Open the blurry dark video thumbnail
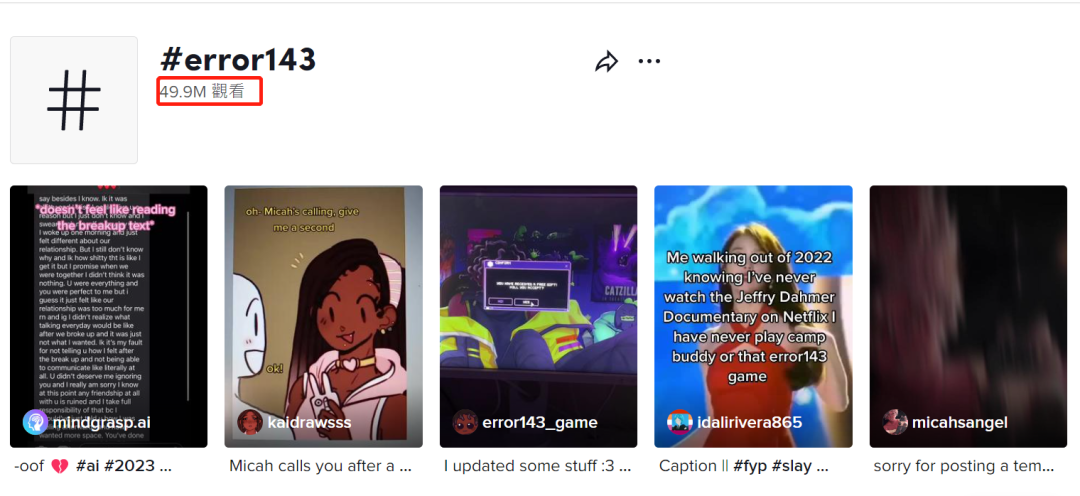Screen dimensions: 1080x496 pos(969,316)
